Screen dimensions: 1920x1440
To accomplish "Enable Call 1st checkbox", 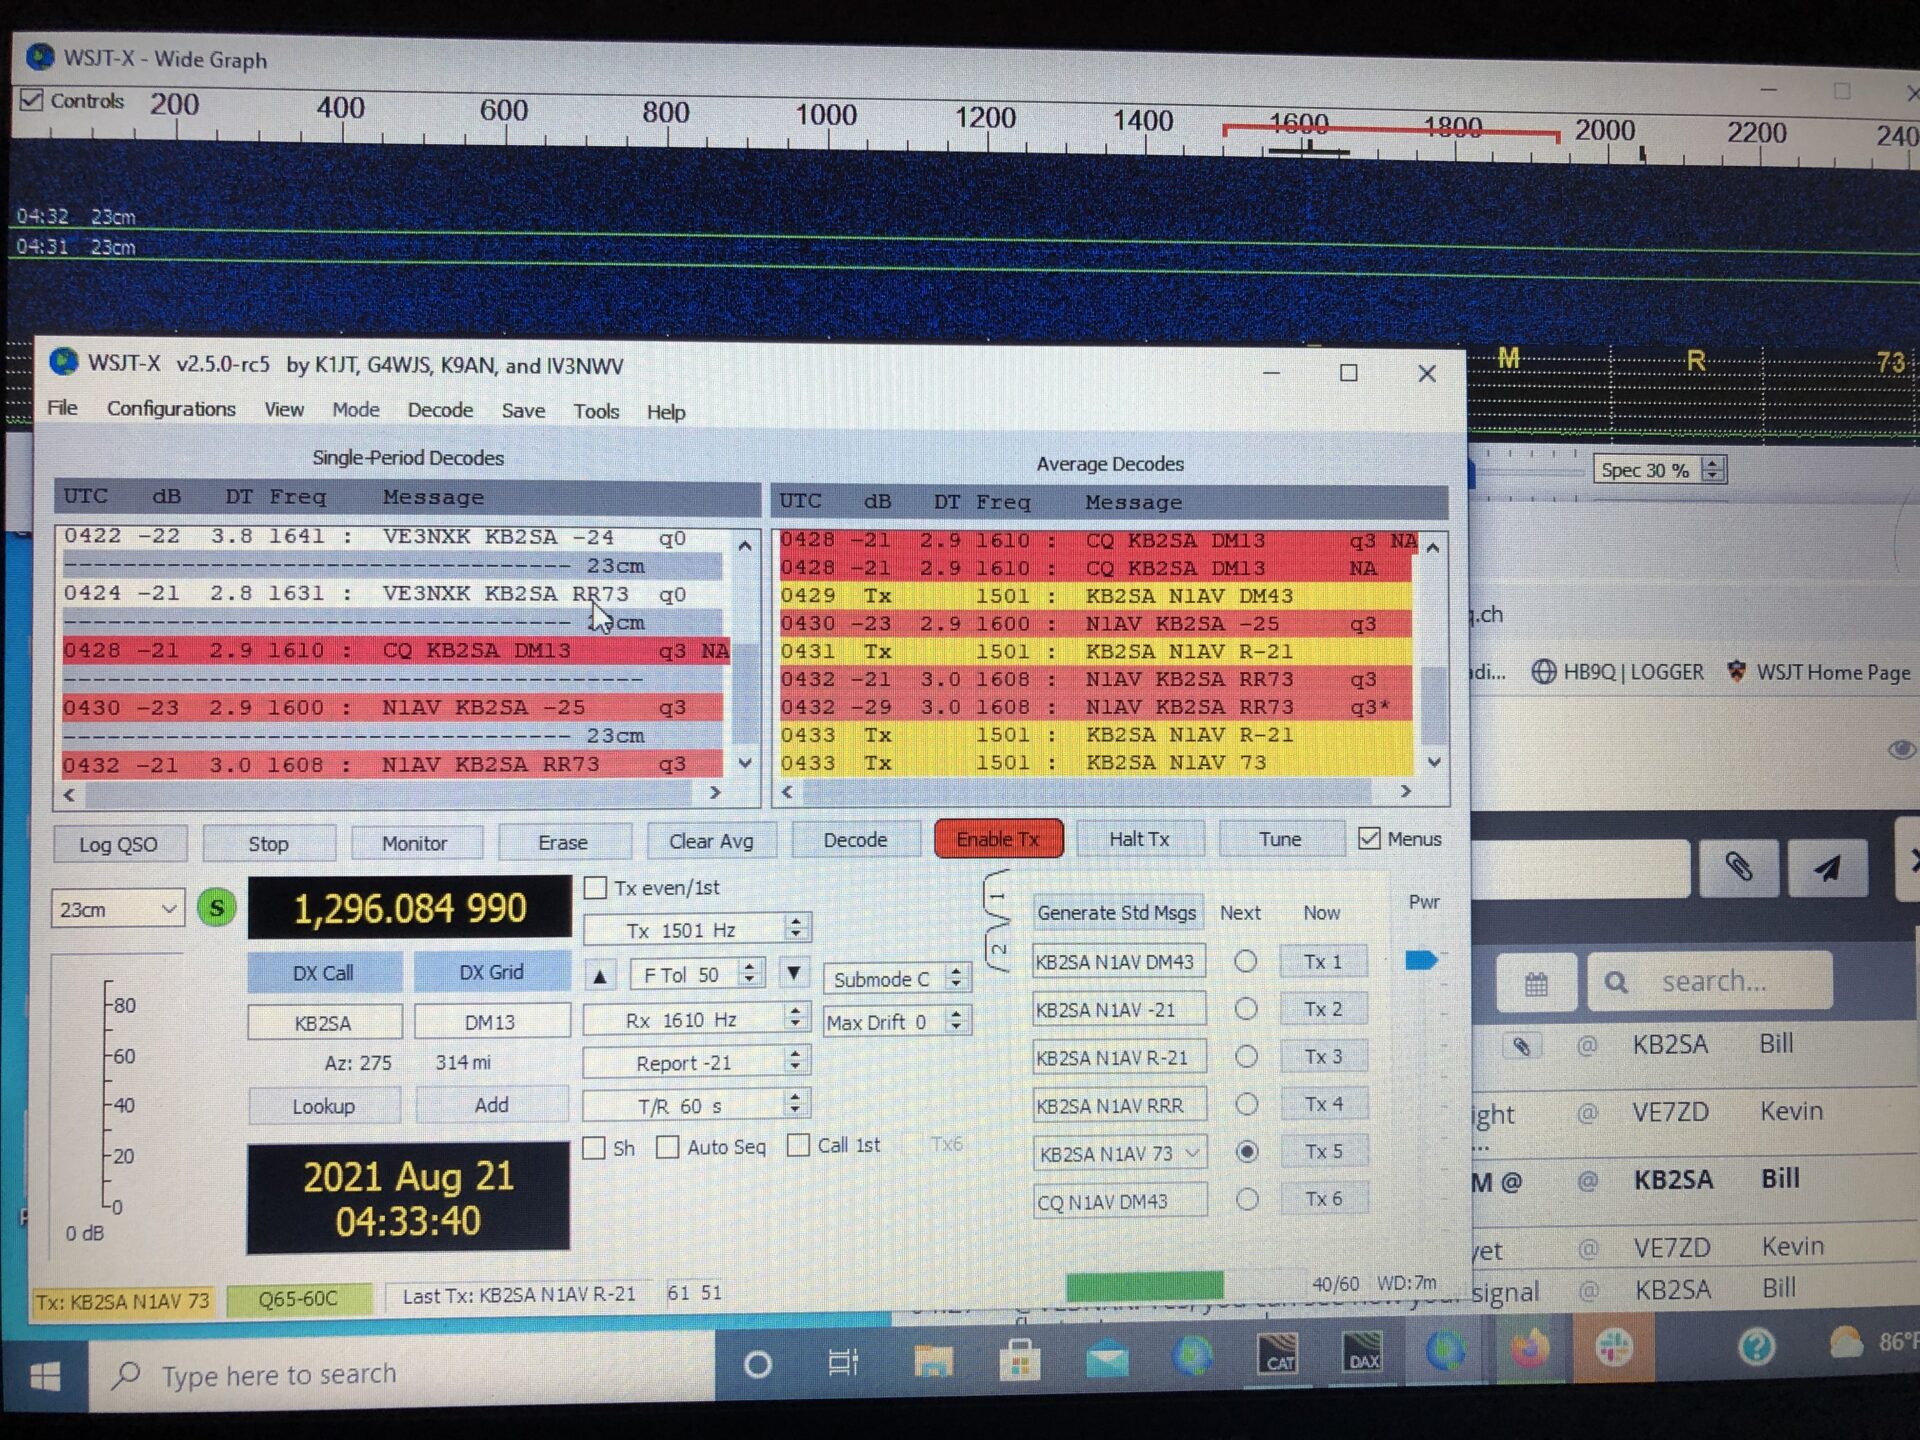I will (798, 1145).
